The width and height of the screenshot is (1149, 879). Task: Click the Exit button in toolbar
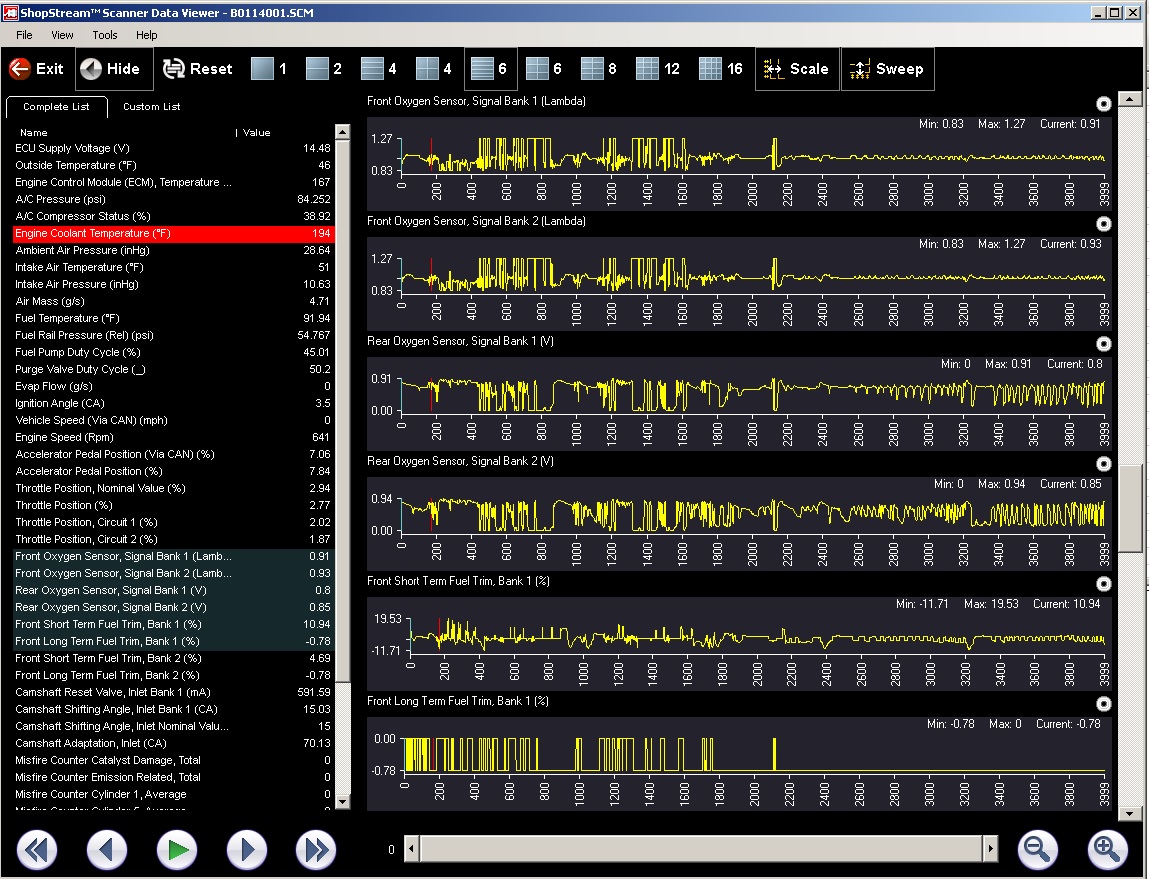pyautogui.click(x=36, y=69)
